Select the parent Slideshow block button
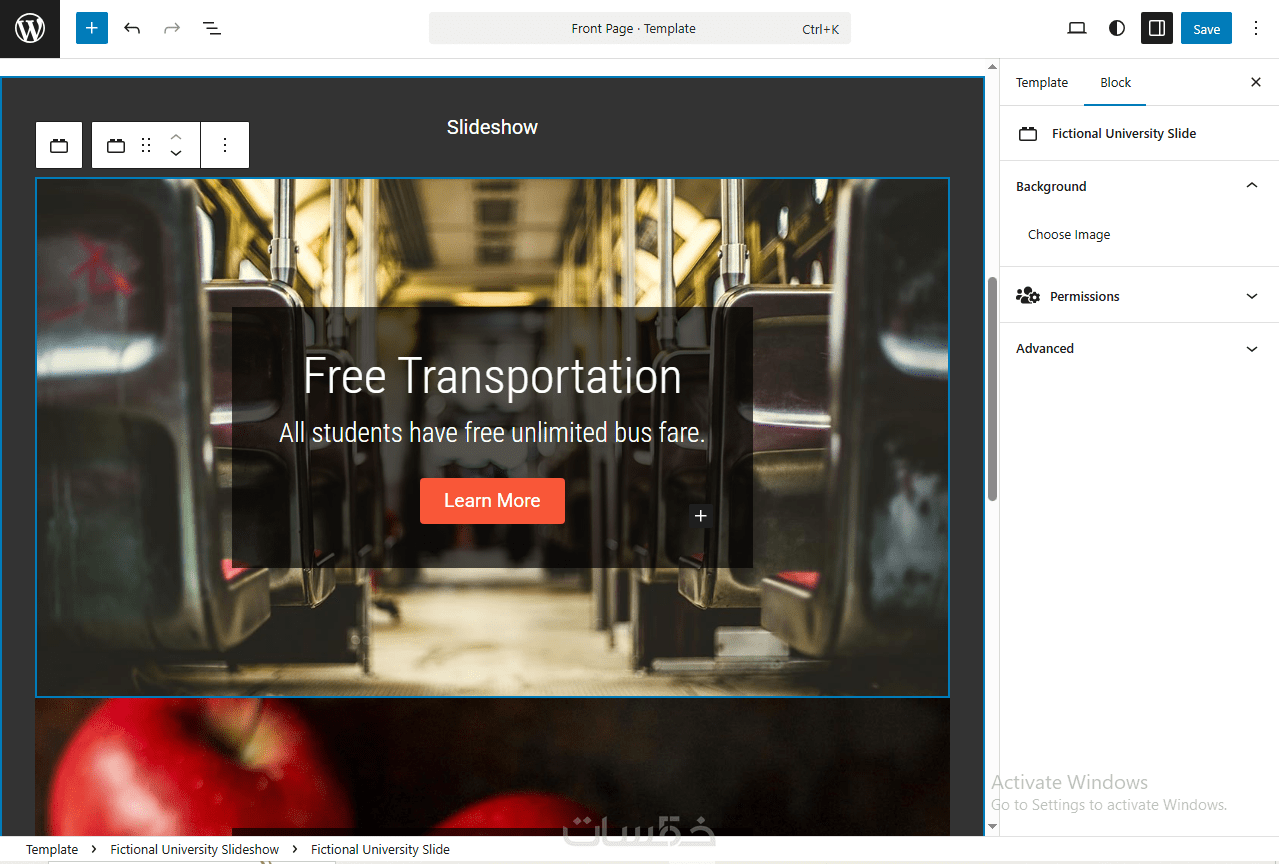Image resolution: width=1279 pixels, height=864 pixels. tap(59, 145)
